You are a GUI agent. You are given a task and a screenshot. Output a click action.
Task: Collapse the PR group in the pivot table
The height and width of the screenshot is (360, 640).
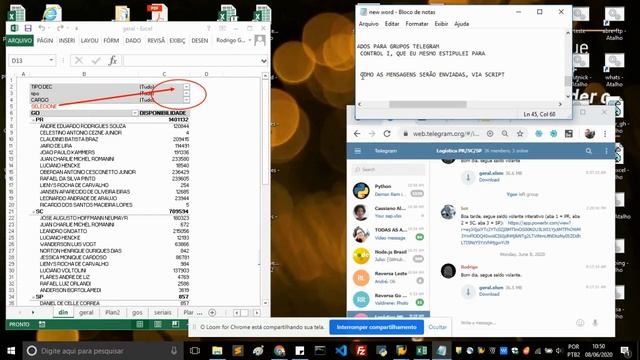coord(33,120)
